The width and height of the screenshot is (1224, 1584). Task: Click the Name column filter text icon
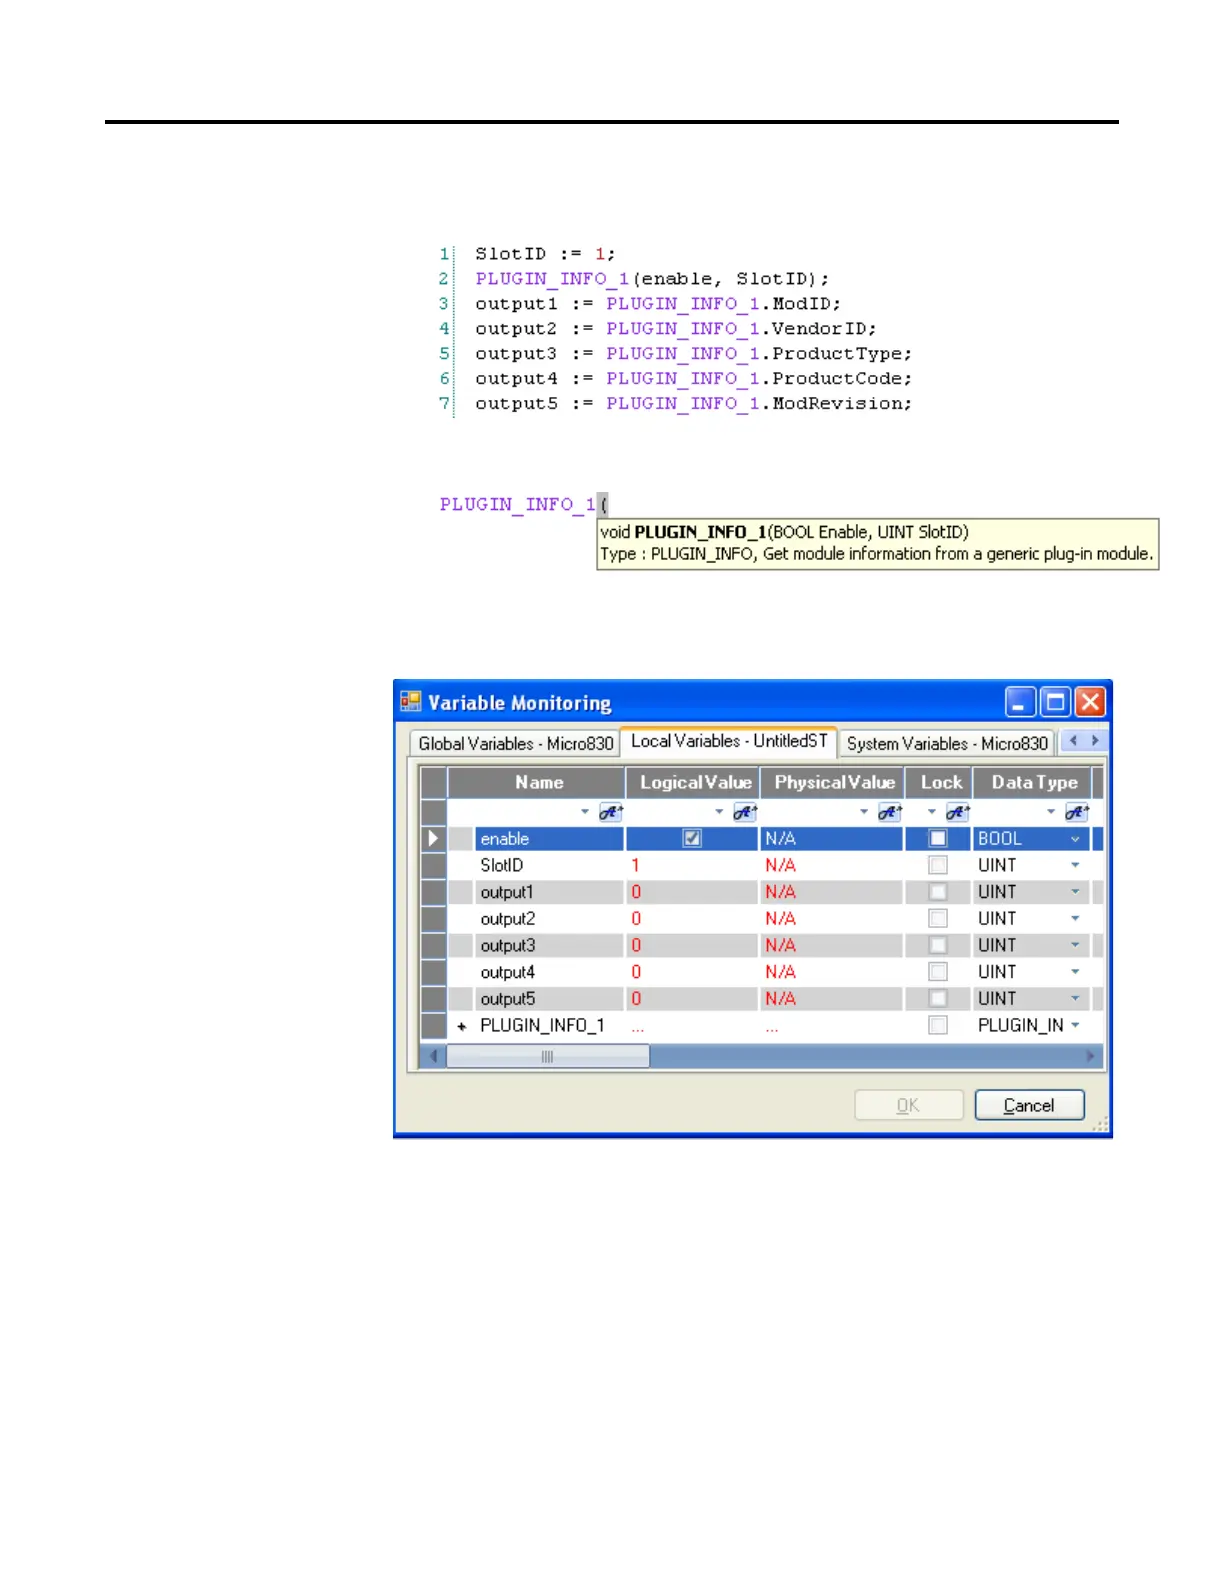pos(610,813)
